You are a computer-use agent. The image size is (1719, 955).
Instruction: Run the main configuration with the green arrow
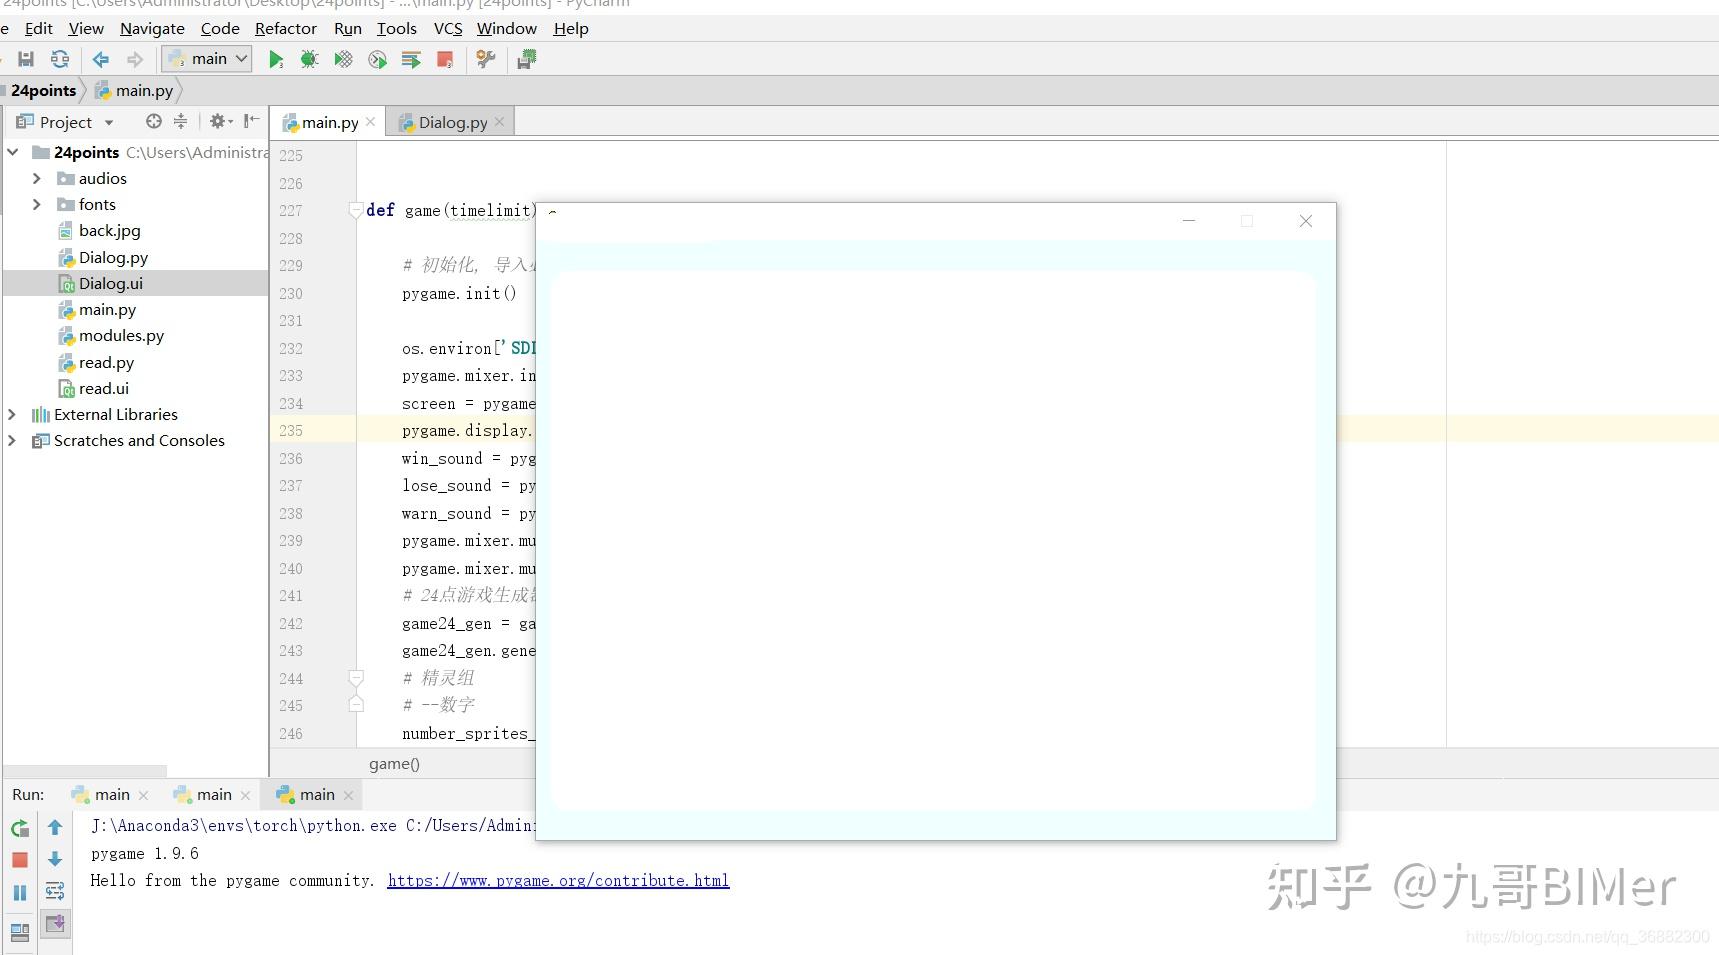276,59
